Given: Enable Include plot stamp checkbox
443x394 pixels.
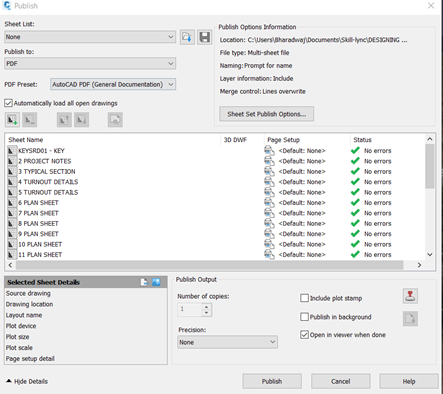Looking at the screenshot, I should pos(304,298).
